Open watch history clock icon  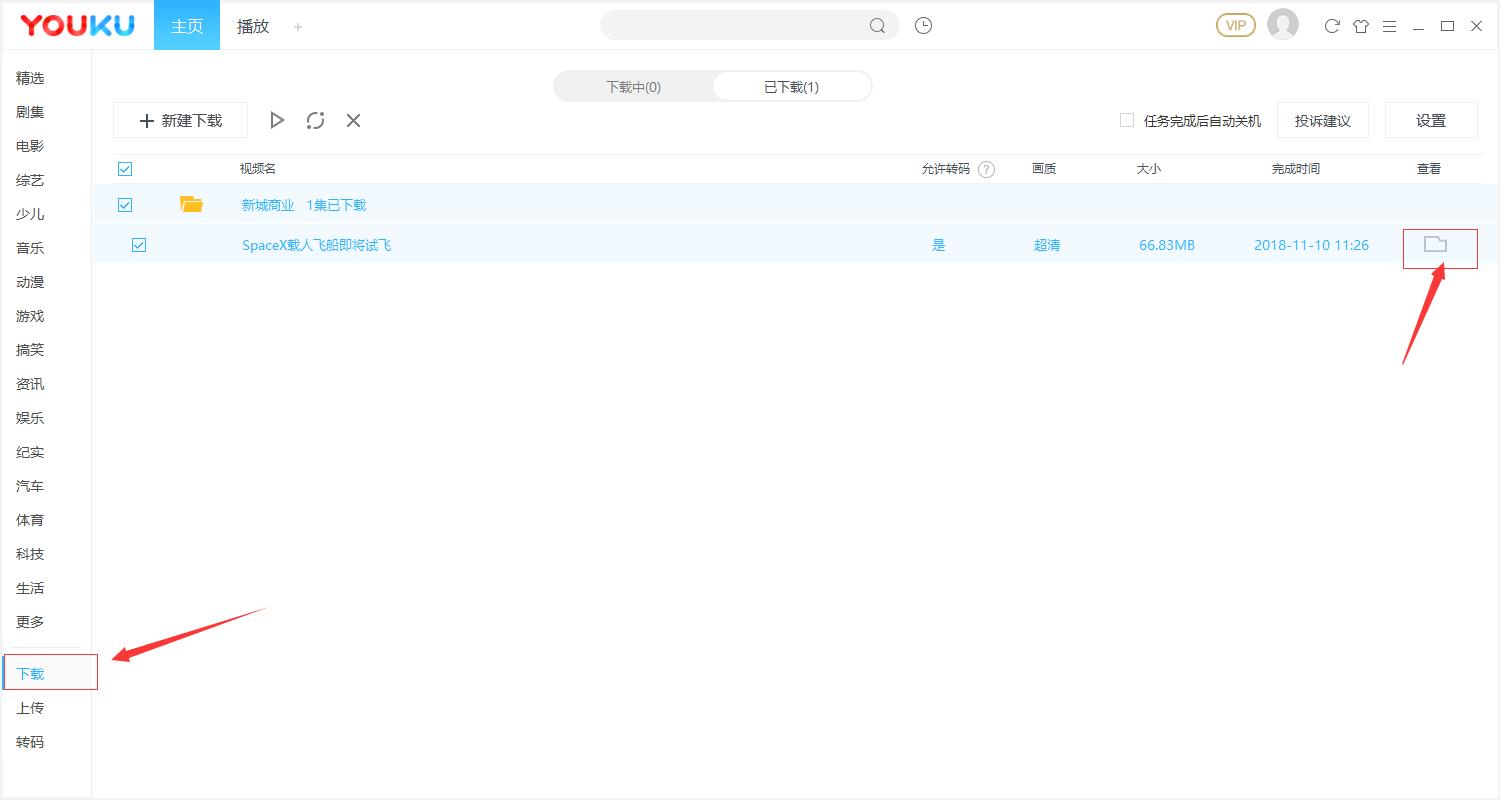click(923, 26)
